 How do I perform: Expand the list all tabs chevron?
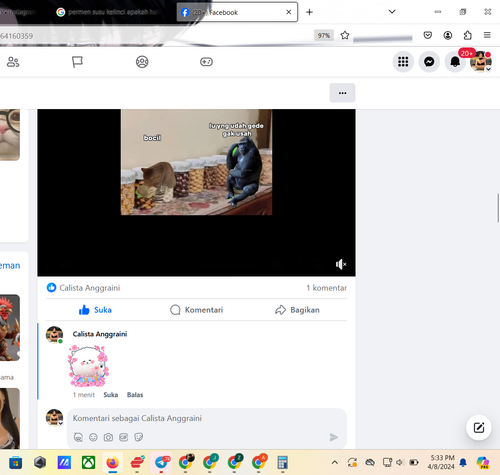pyautogui.click(x=392, y=12)
